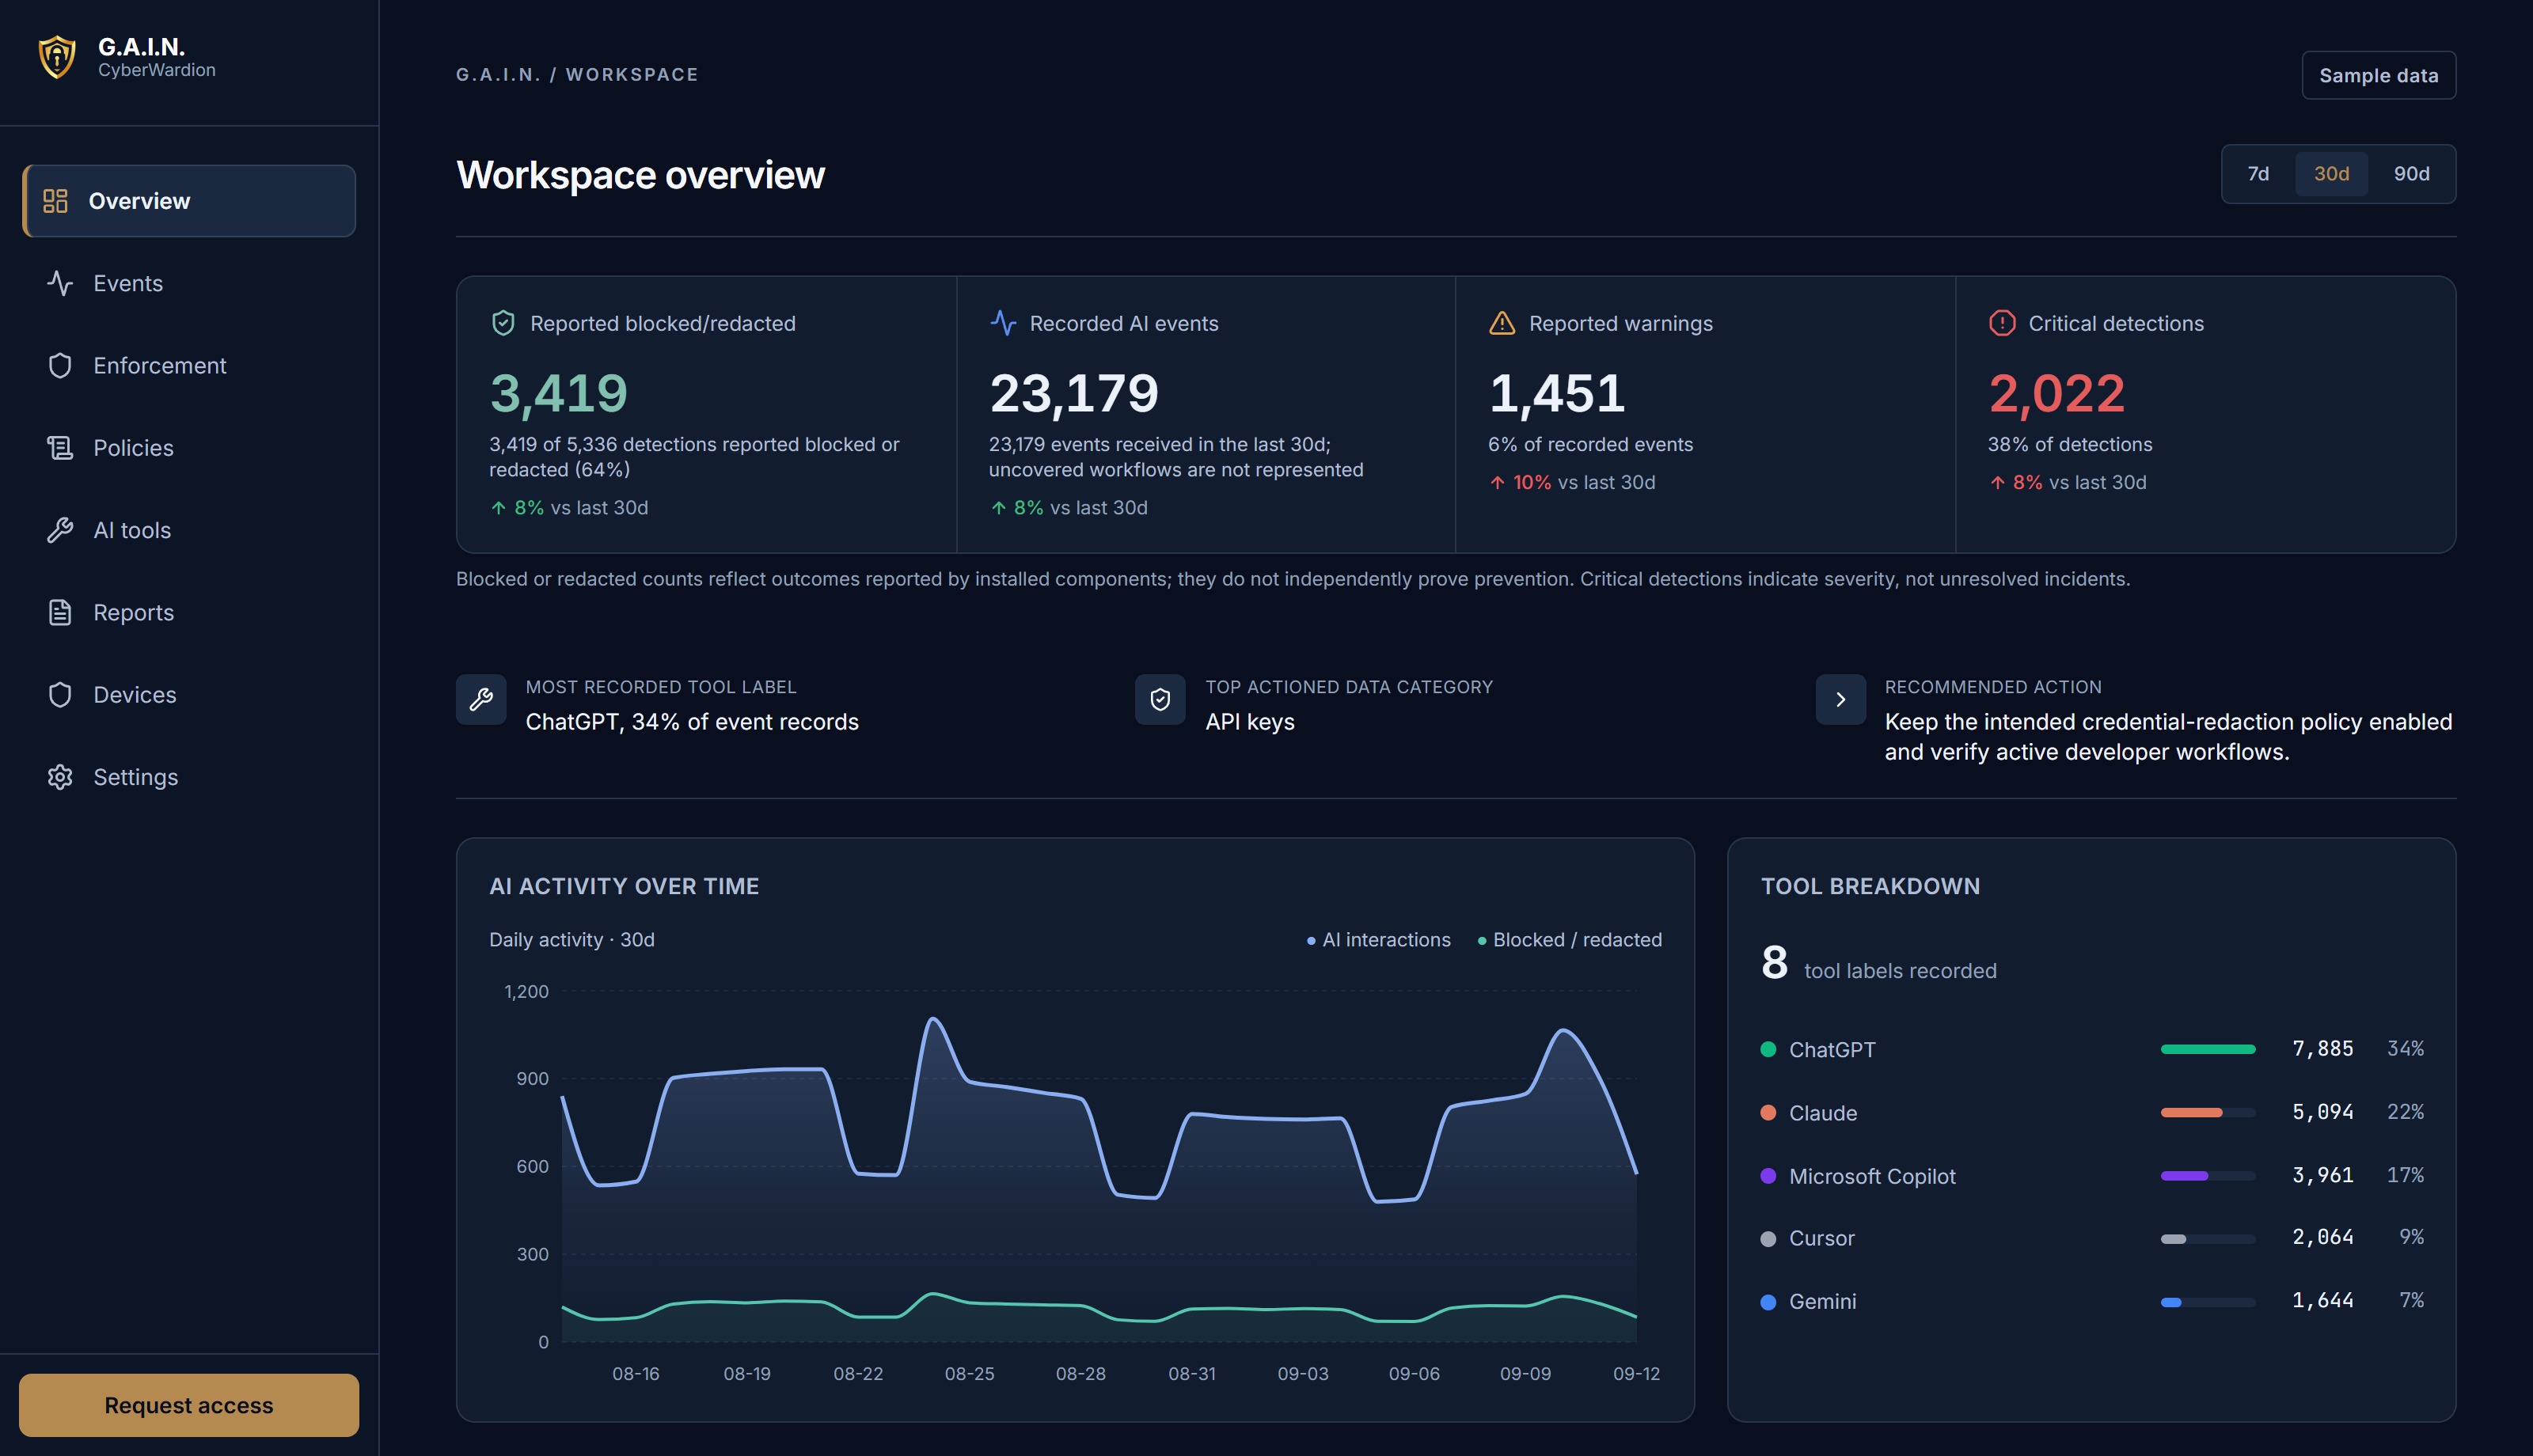Click the green ChatGPT color dot

click(x=1768, y=1050)
